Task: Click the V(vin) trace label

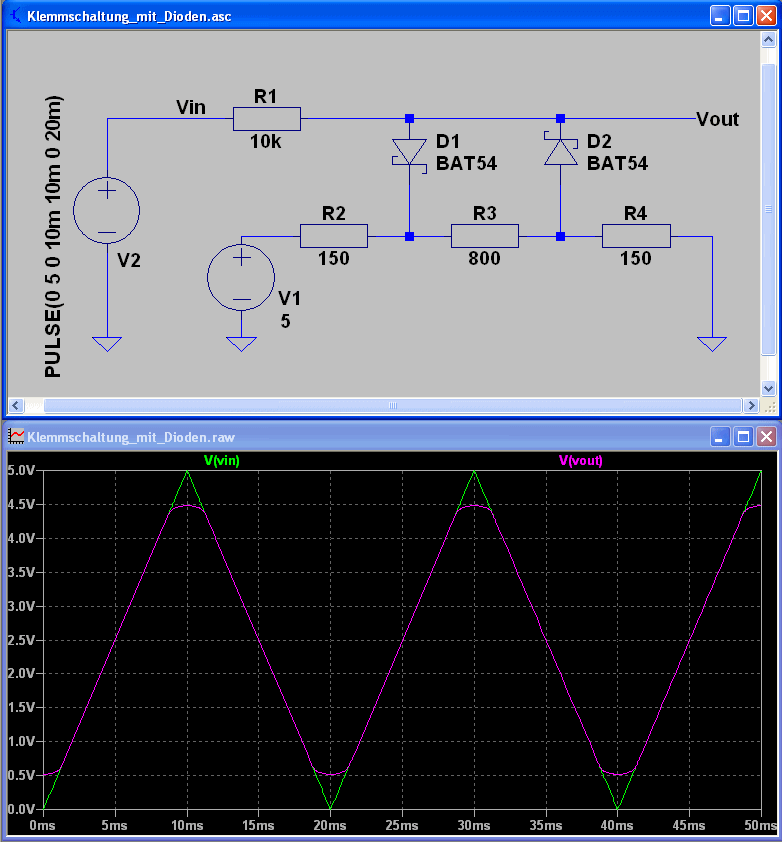Action: pos(222,460)
